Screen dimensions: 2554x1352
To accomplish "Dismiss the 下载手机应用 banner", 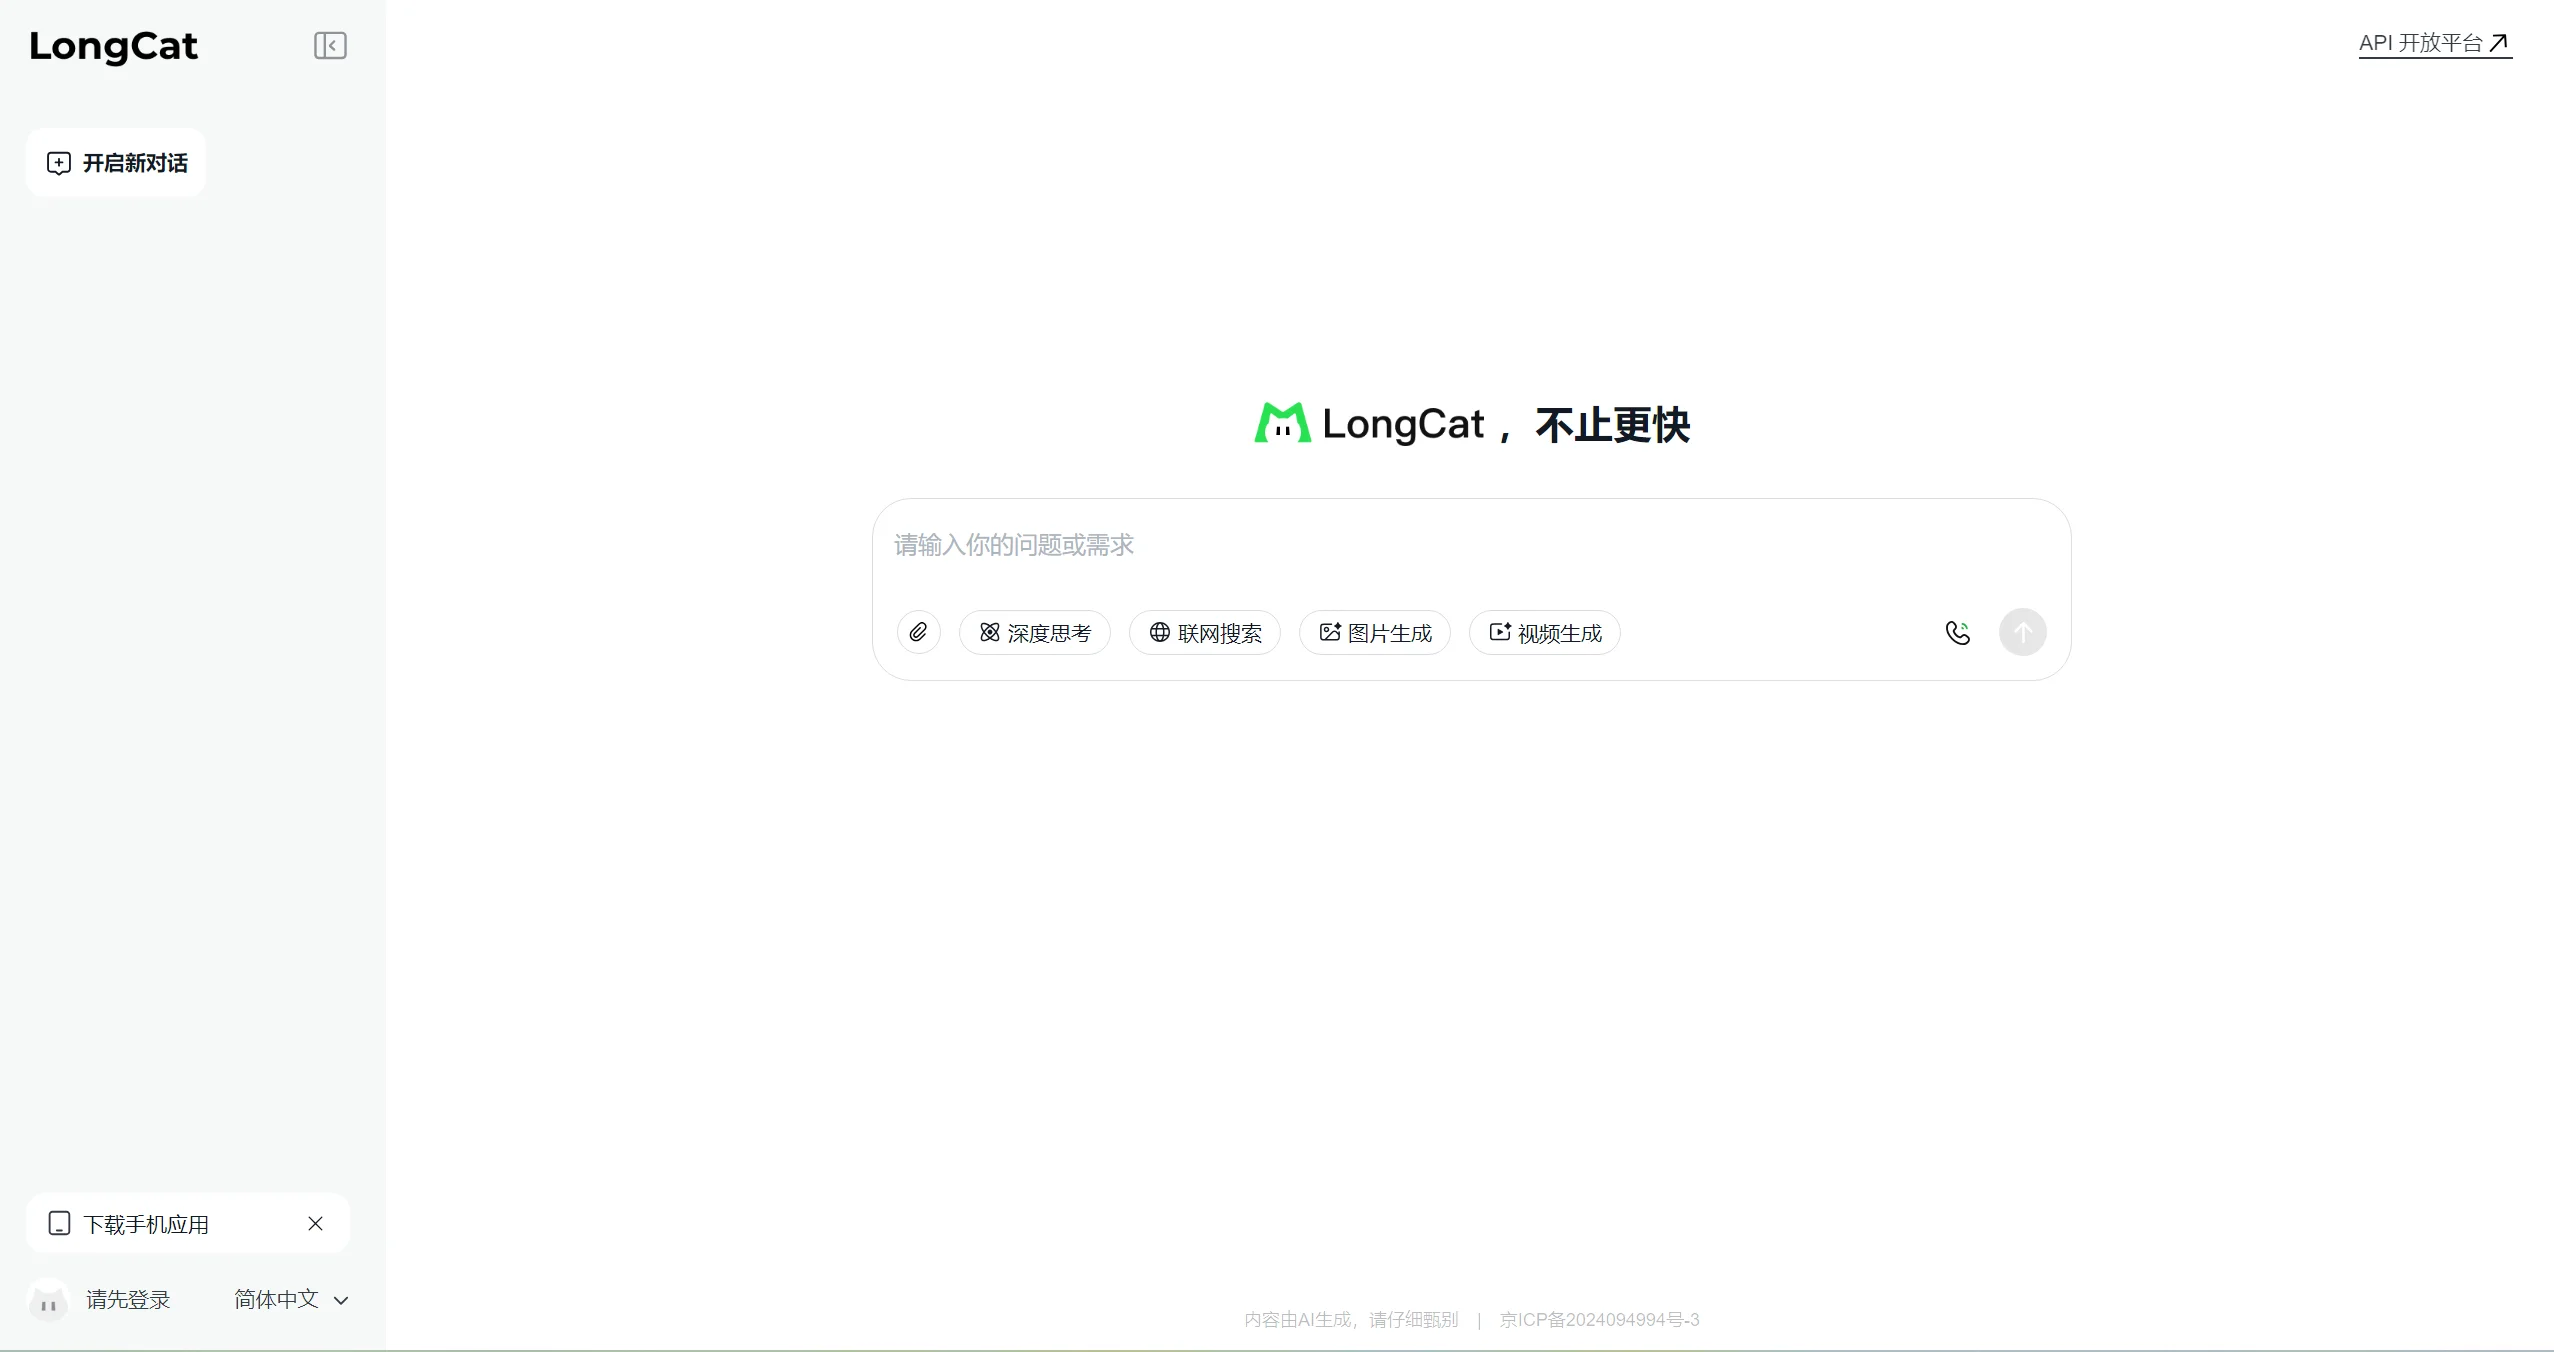I will (315, 1224).
